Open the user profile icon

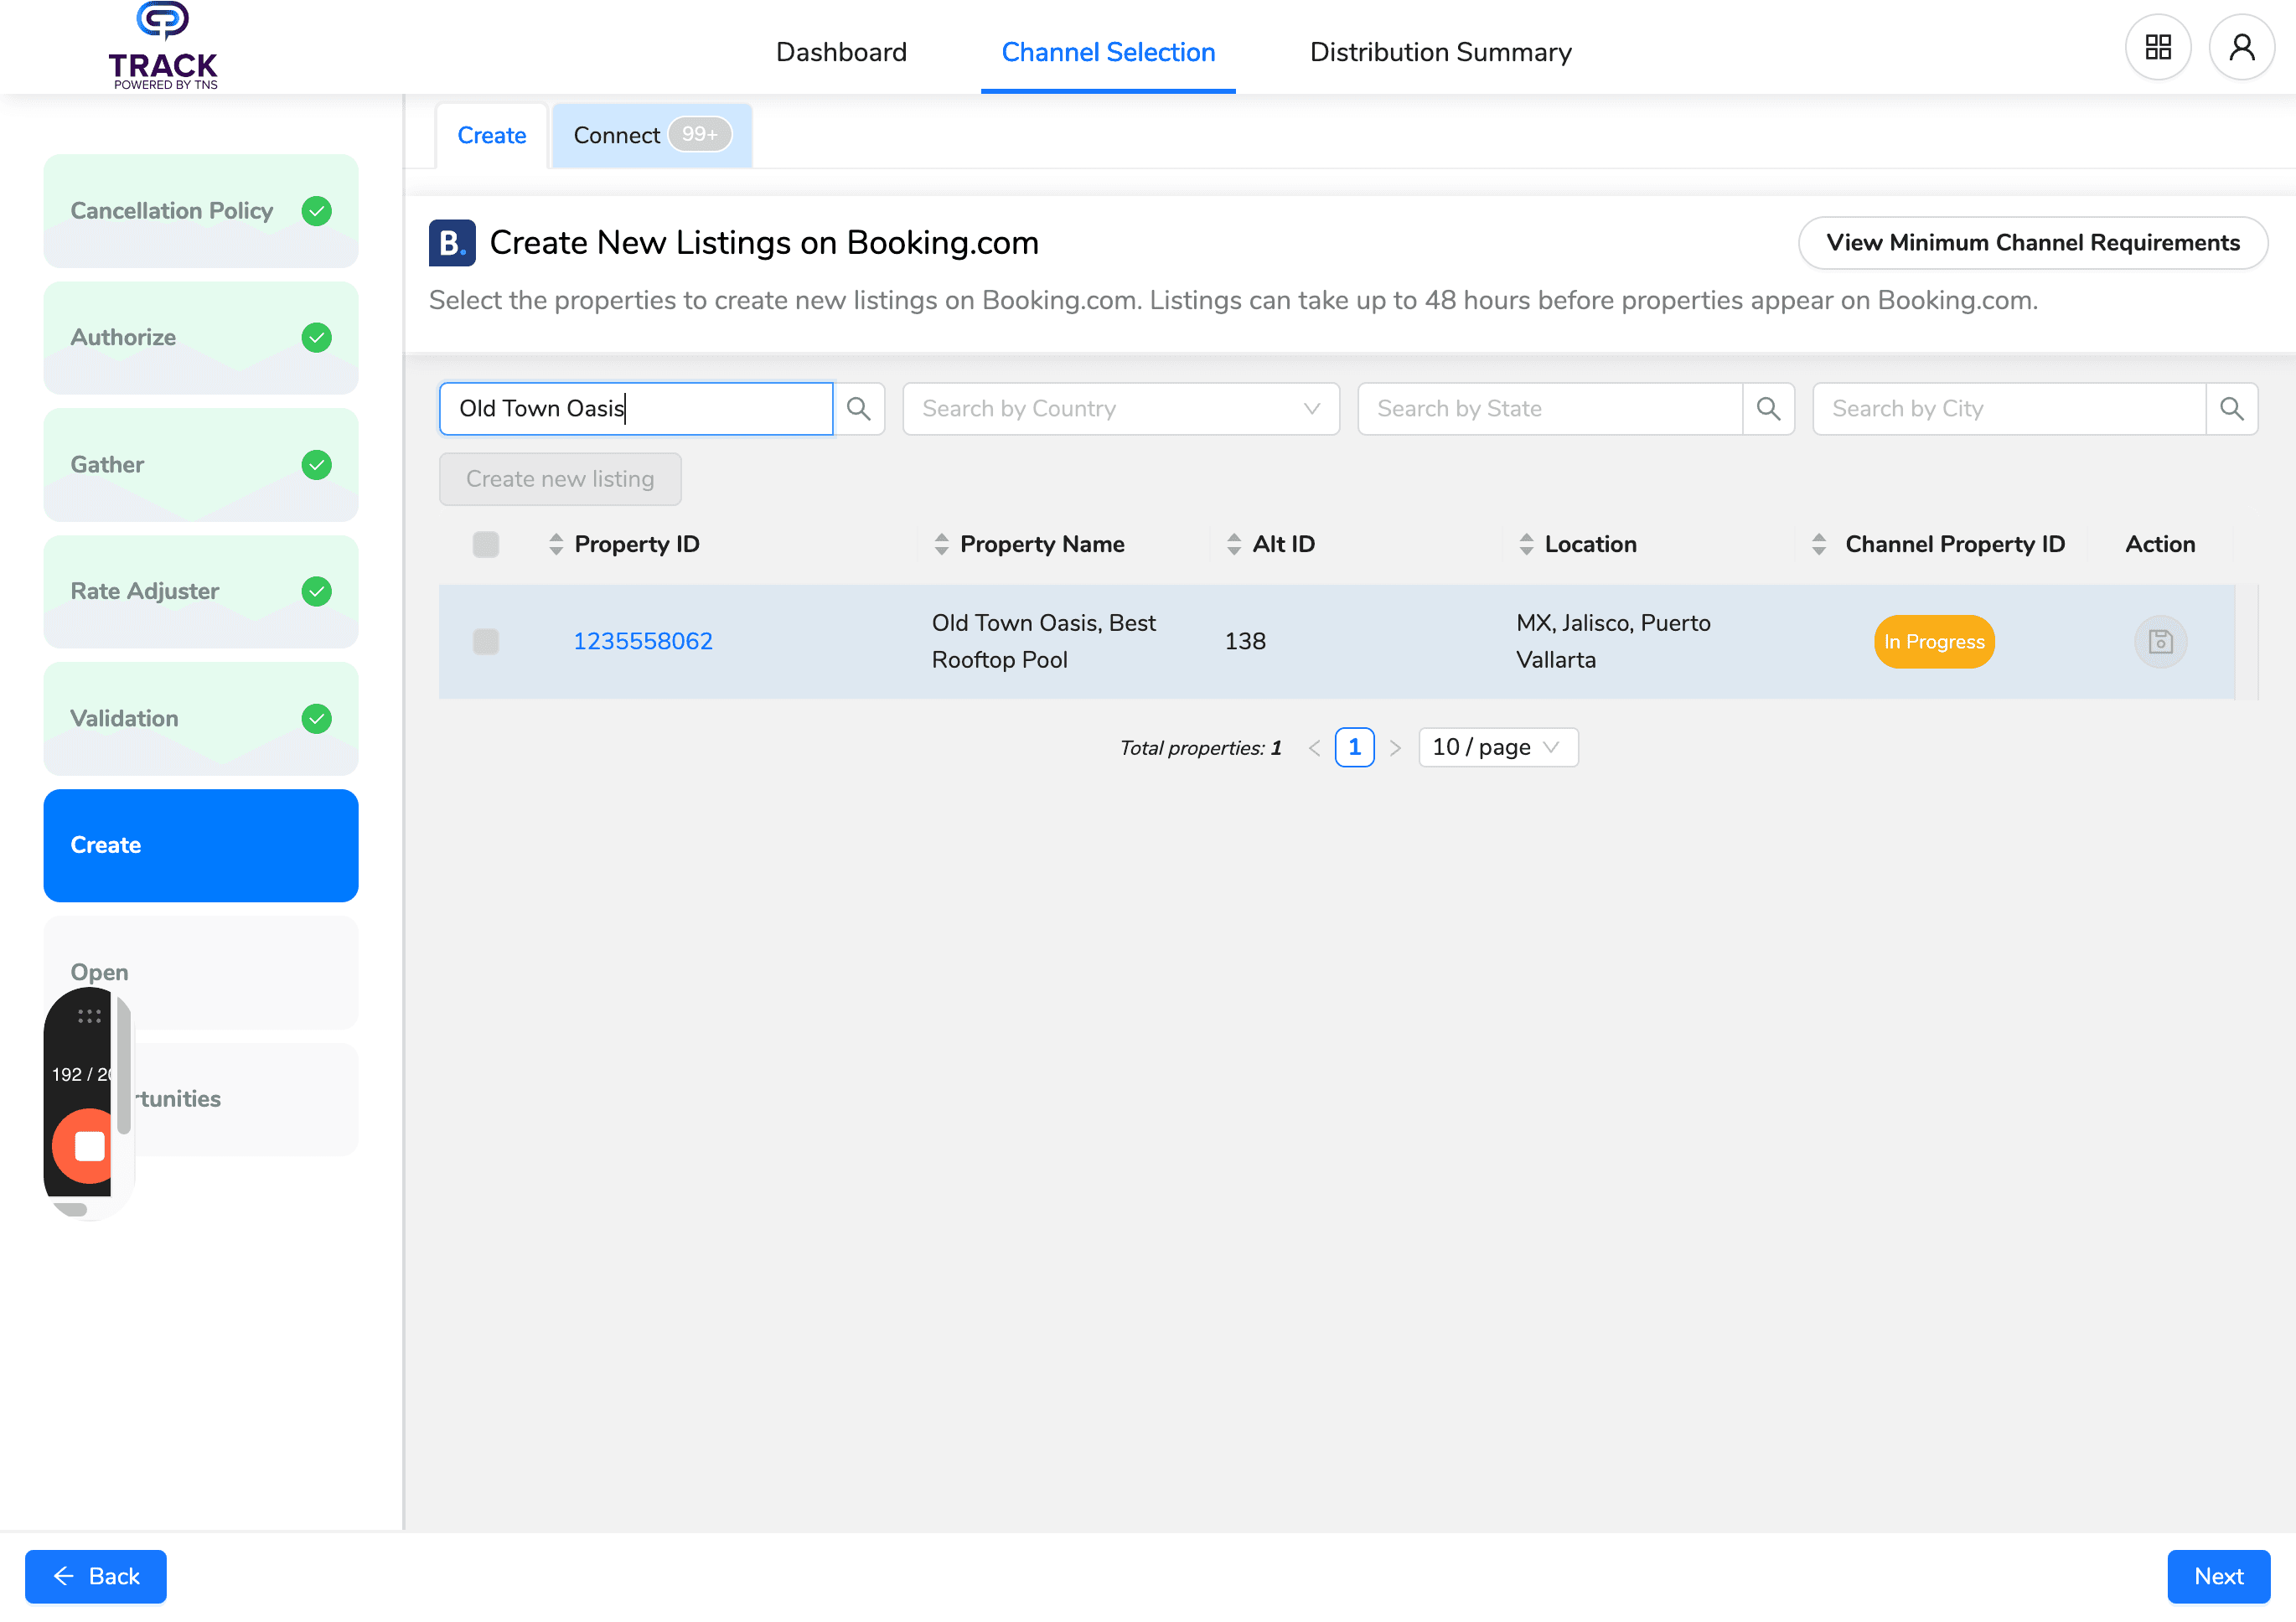coord(2242,47)
